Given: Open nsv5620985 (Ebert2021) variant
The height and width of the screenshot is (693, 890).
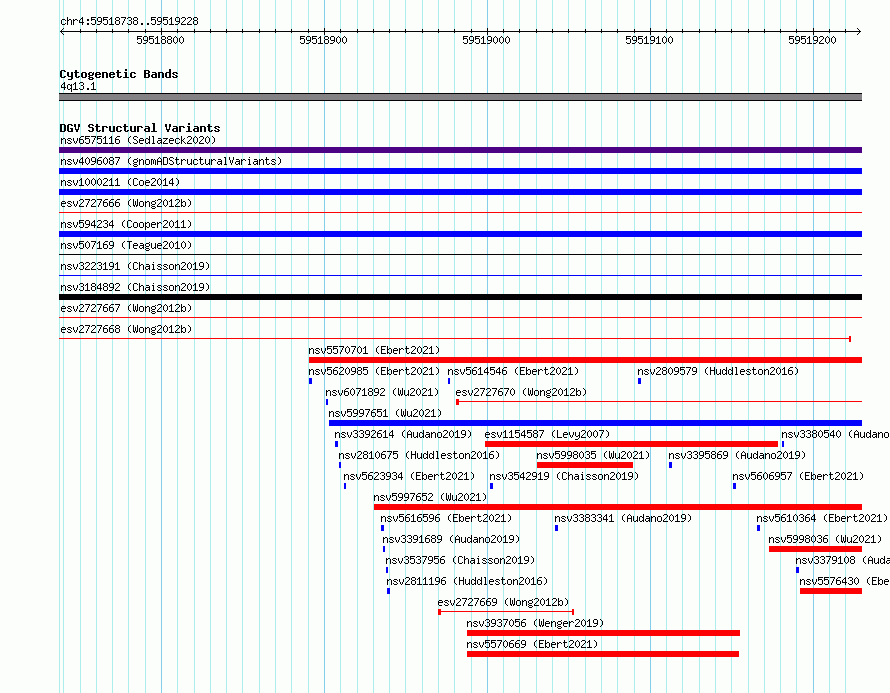Looking at the screenshot, I should 374,371.
